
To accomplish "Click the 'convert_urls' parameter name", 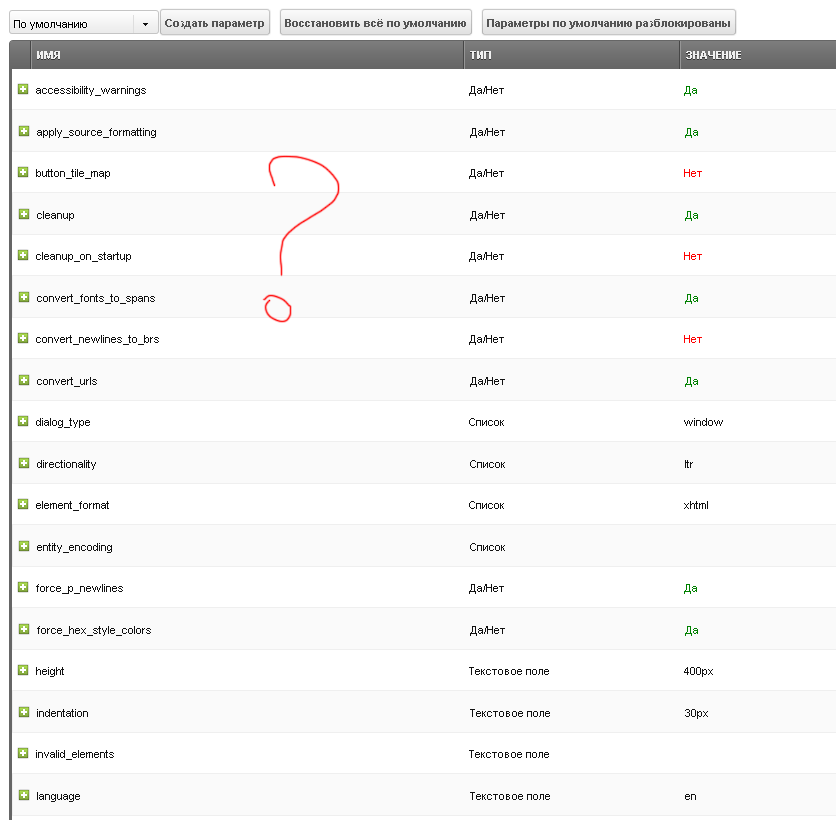I will point(67,381).
